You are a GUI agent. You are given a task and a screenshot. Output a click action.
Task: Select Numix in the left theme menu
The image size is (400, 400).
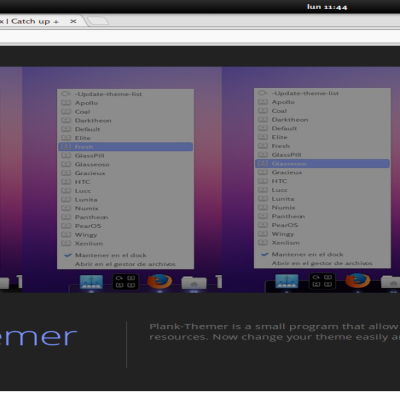(x=125, y=208)
